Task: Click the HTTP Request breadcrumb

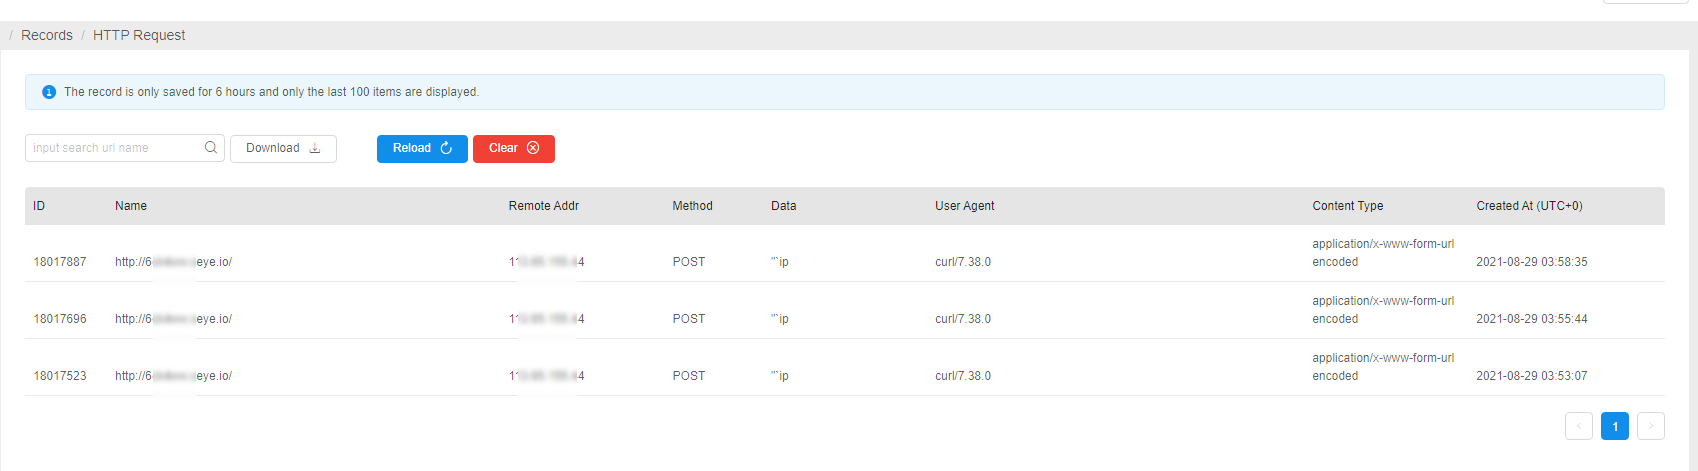Action: (x=139, y=35)
